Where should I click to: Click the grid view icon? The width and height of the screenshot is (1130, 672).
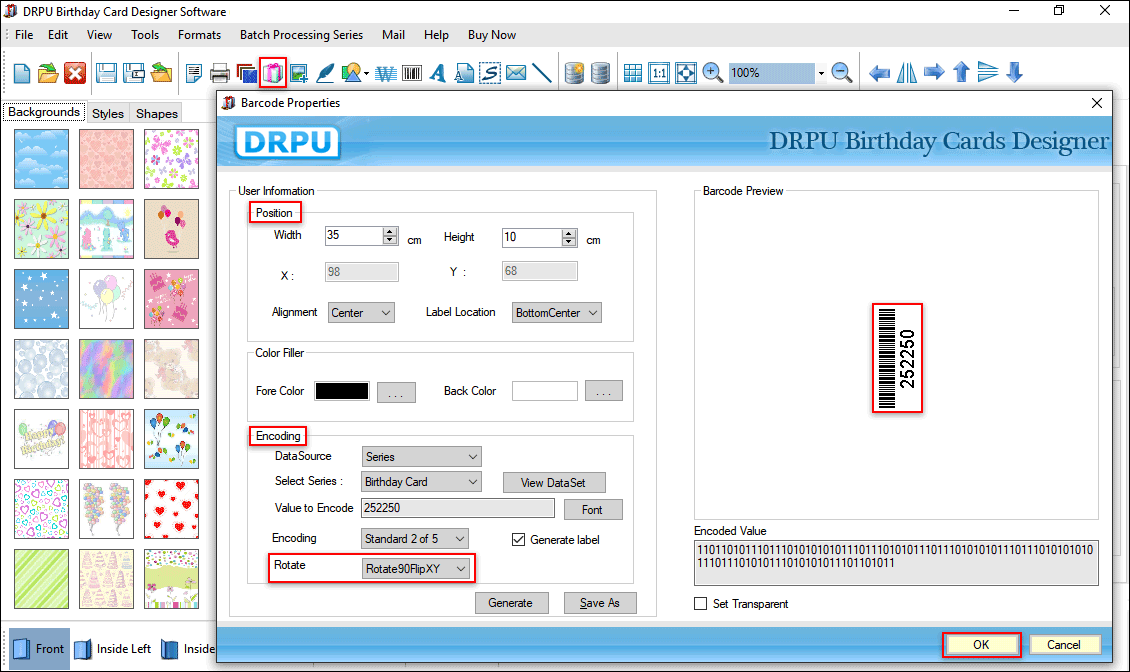(633, 73)
